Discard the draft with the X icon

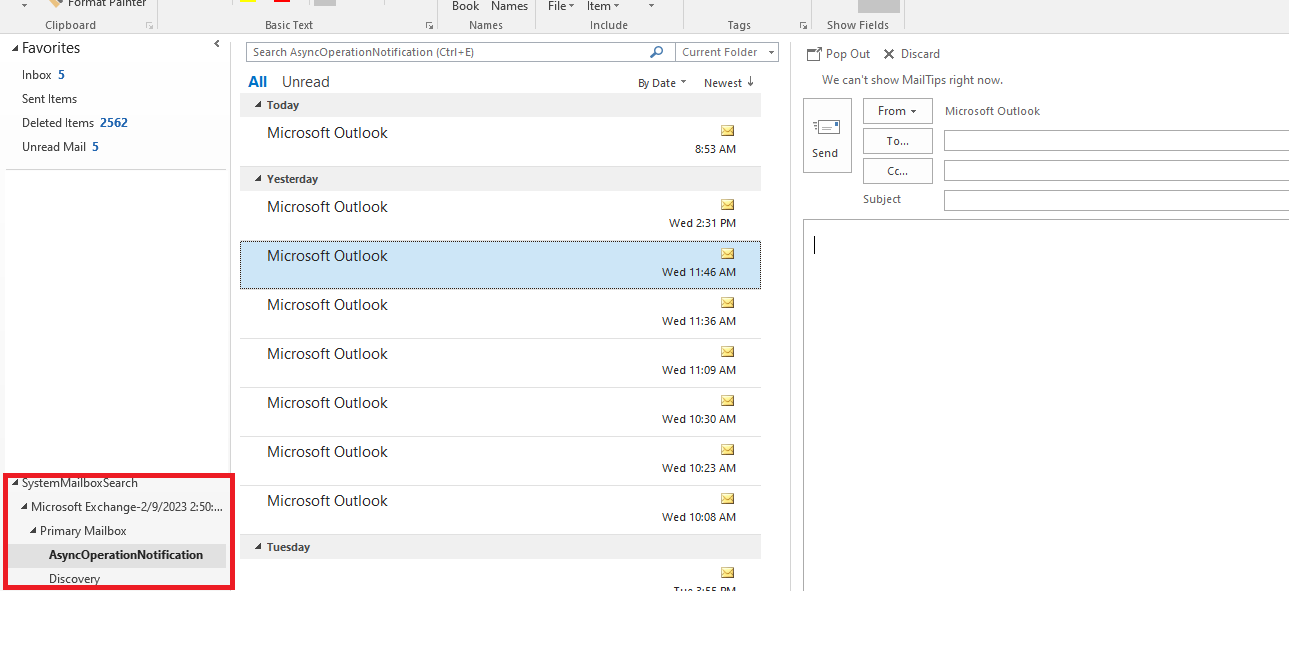pos(911,54)
